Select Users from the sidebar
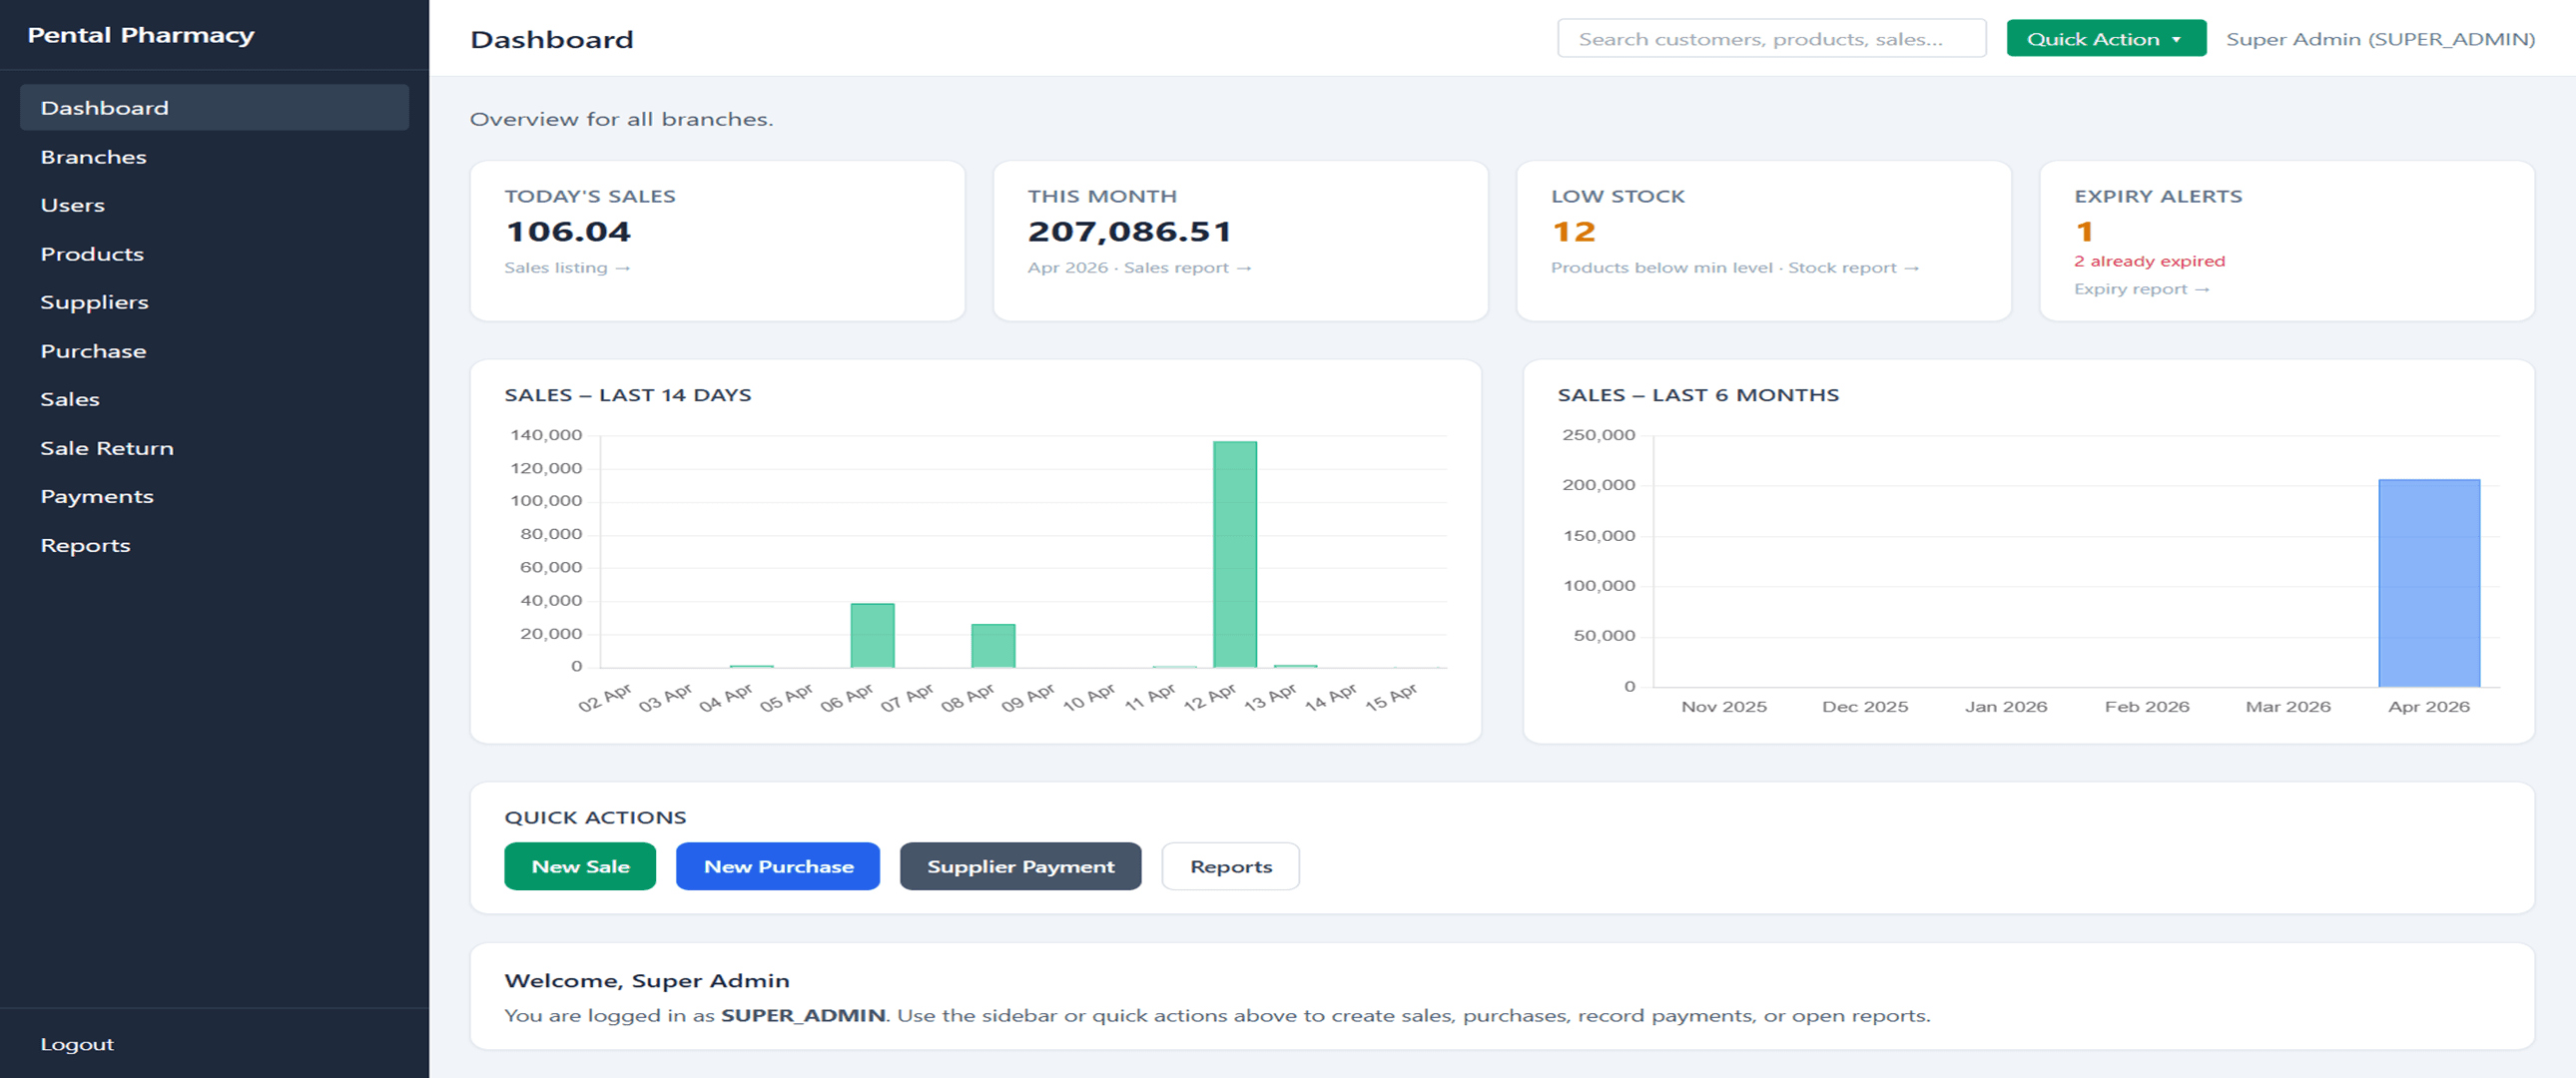 click(73, 204)
